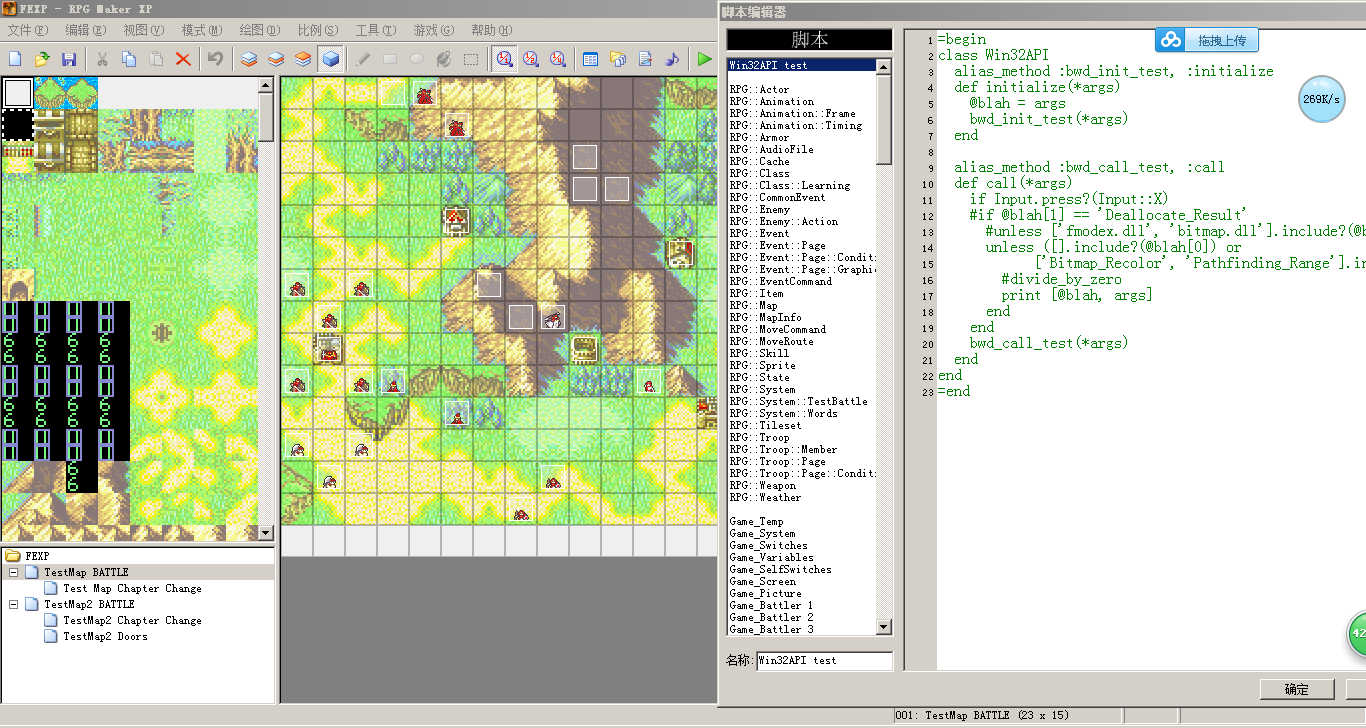Select Game_Temp in the script list
Image resolution: width=1366 pixels, height=728 pixels.
pos(757,522)
